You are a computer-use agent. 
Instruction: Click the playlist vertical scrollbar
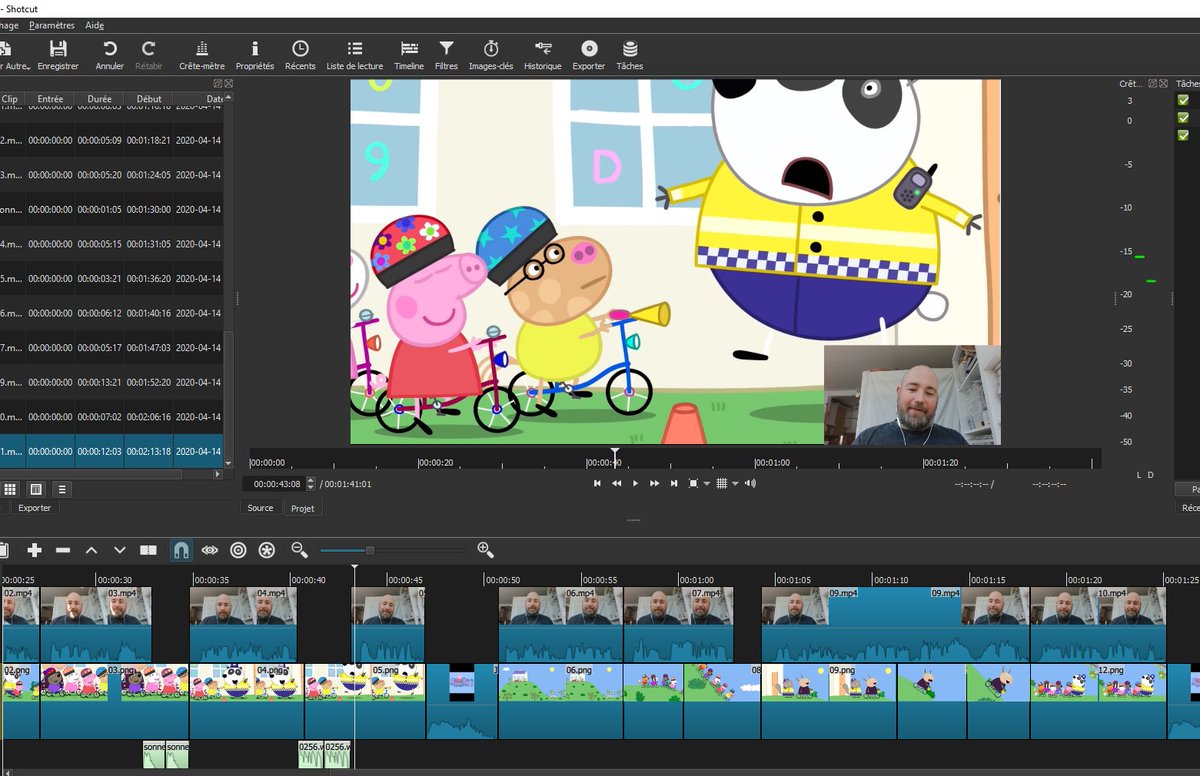coord(228,395)
